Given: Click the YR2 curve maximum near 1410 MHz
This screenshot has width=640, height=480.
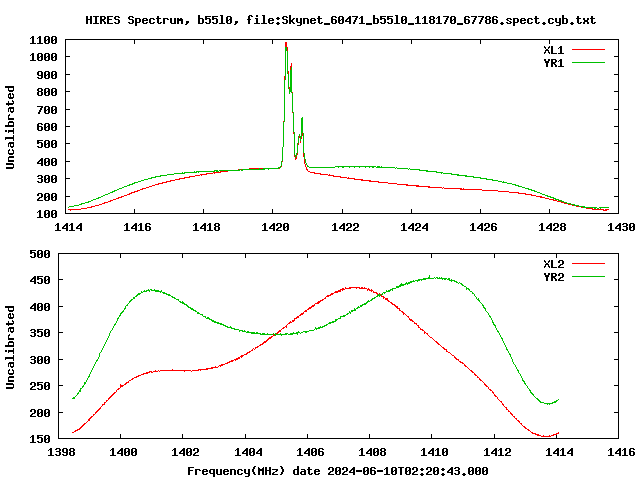Looking at the screenshot, I should tap(431, 278).
